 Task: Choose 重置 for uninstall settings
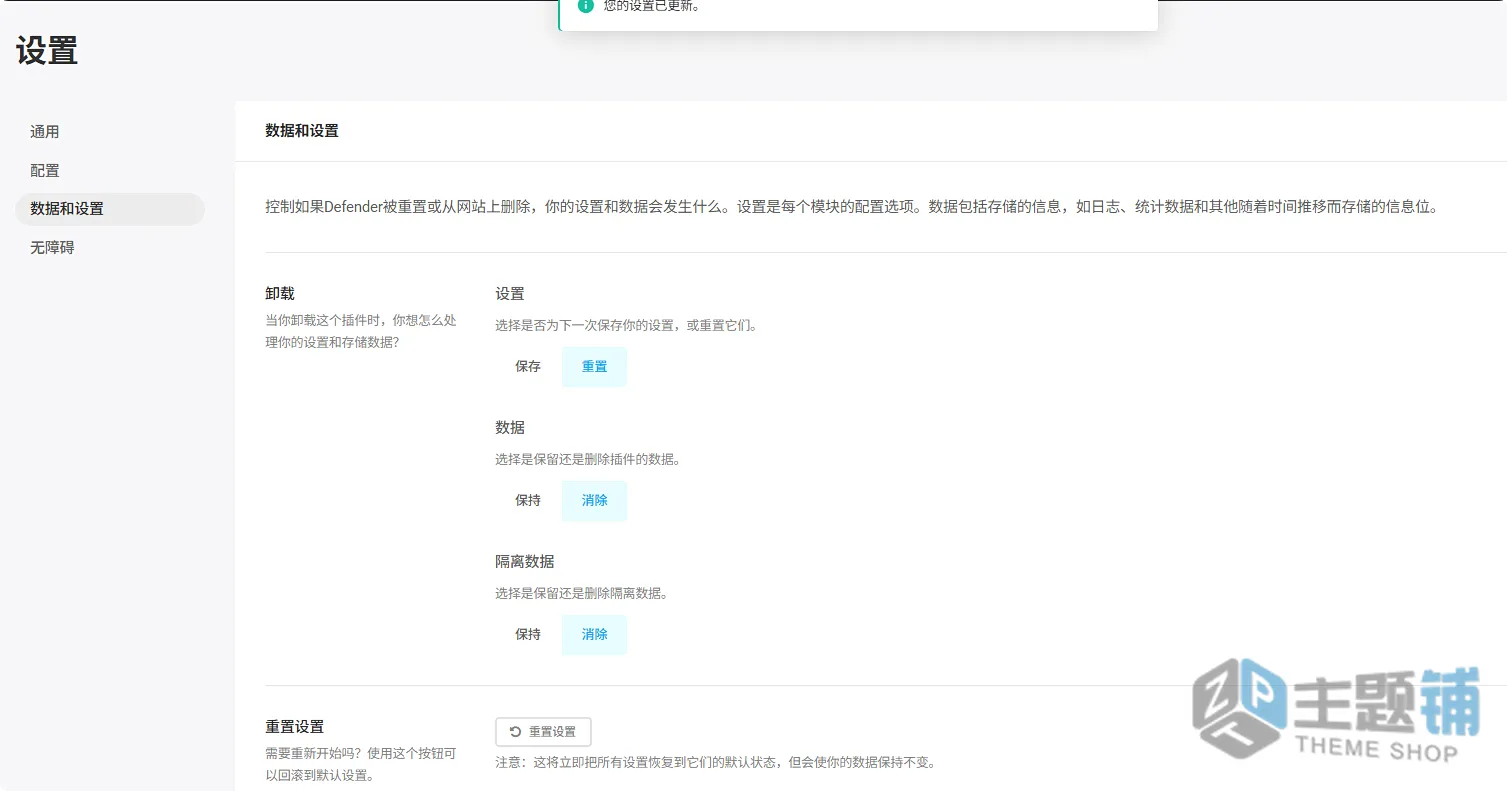[594, 367]
